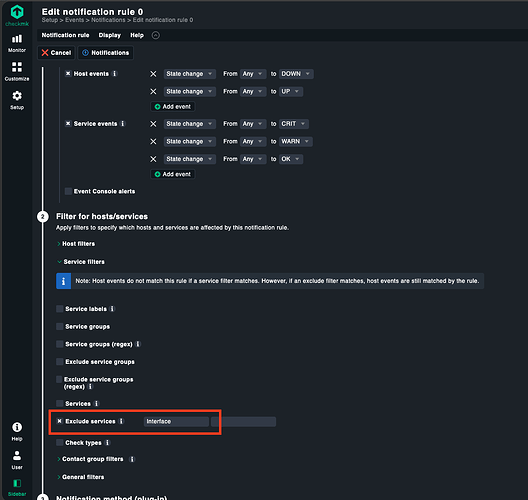
Task: Click the checkmk logo
Action: [x=17, y=15]
